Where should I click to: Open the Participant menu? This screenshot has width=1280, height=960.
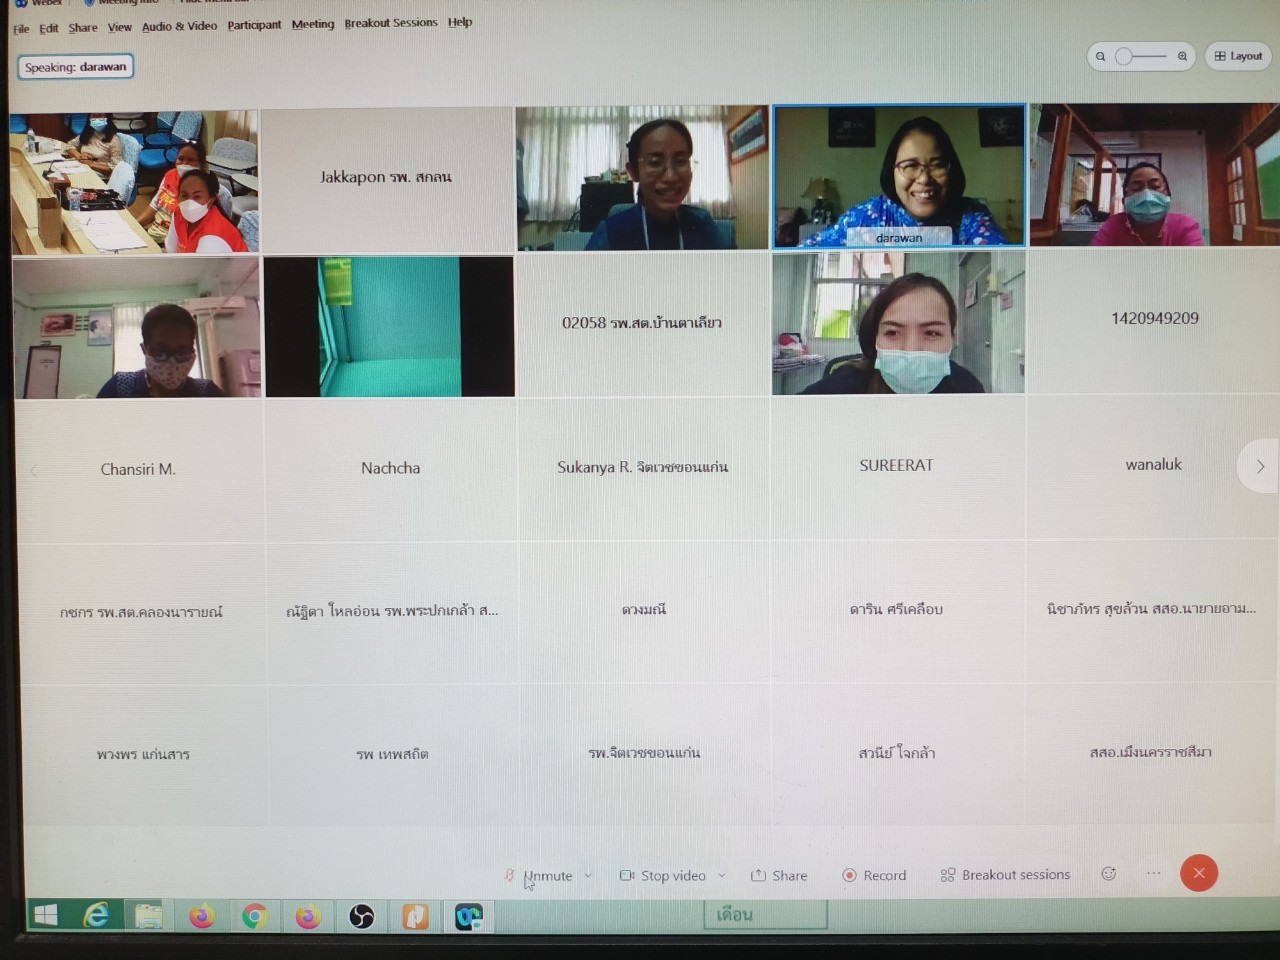tap(254, 25)
